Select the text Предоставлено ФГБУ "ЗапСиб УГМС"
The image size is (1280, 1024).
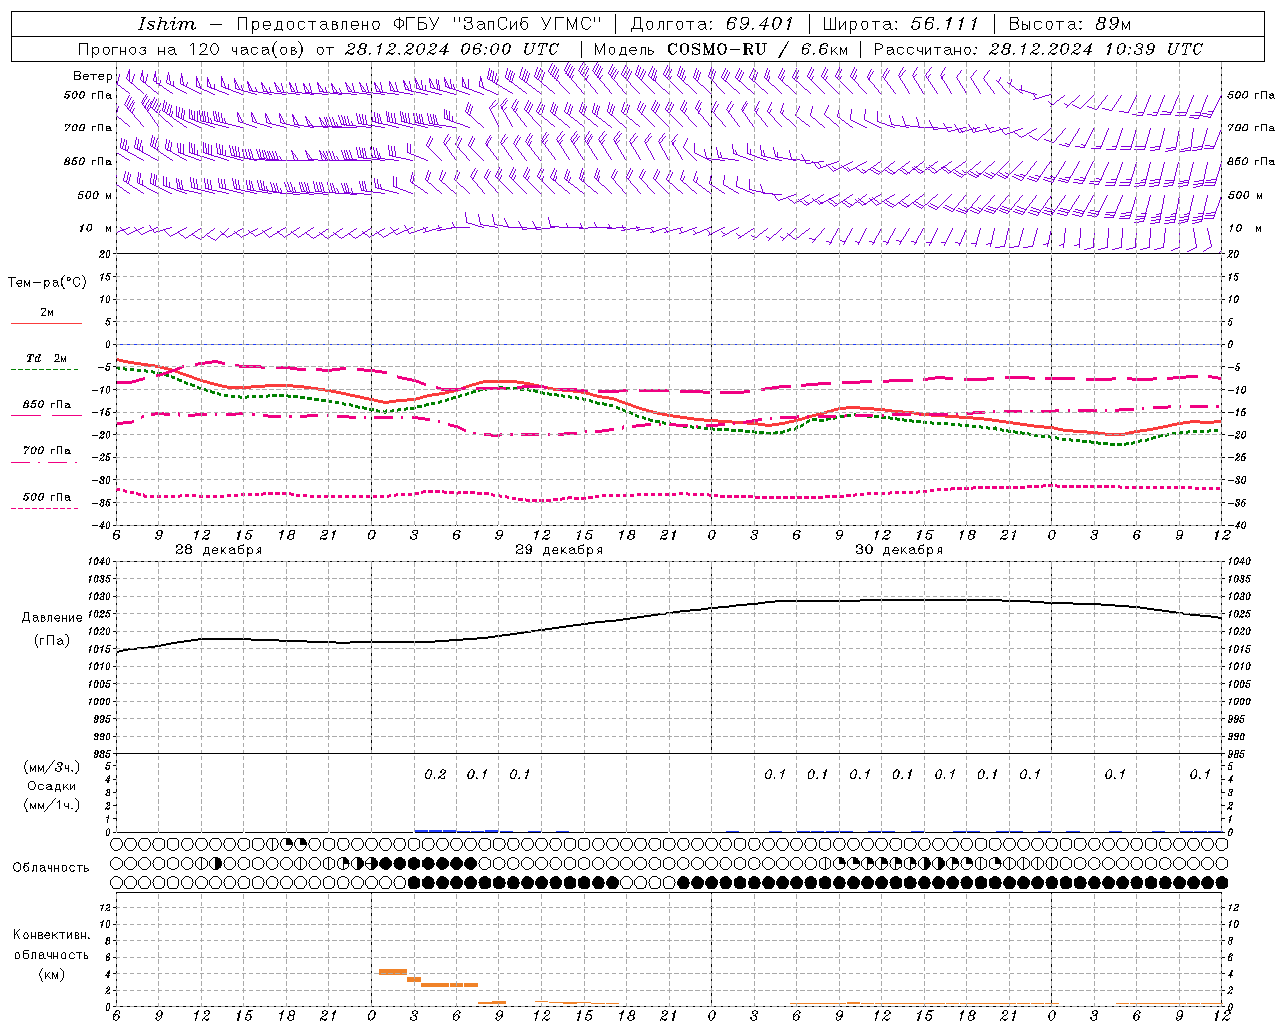[x=419, y=24]
